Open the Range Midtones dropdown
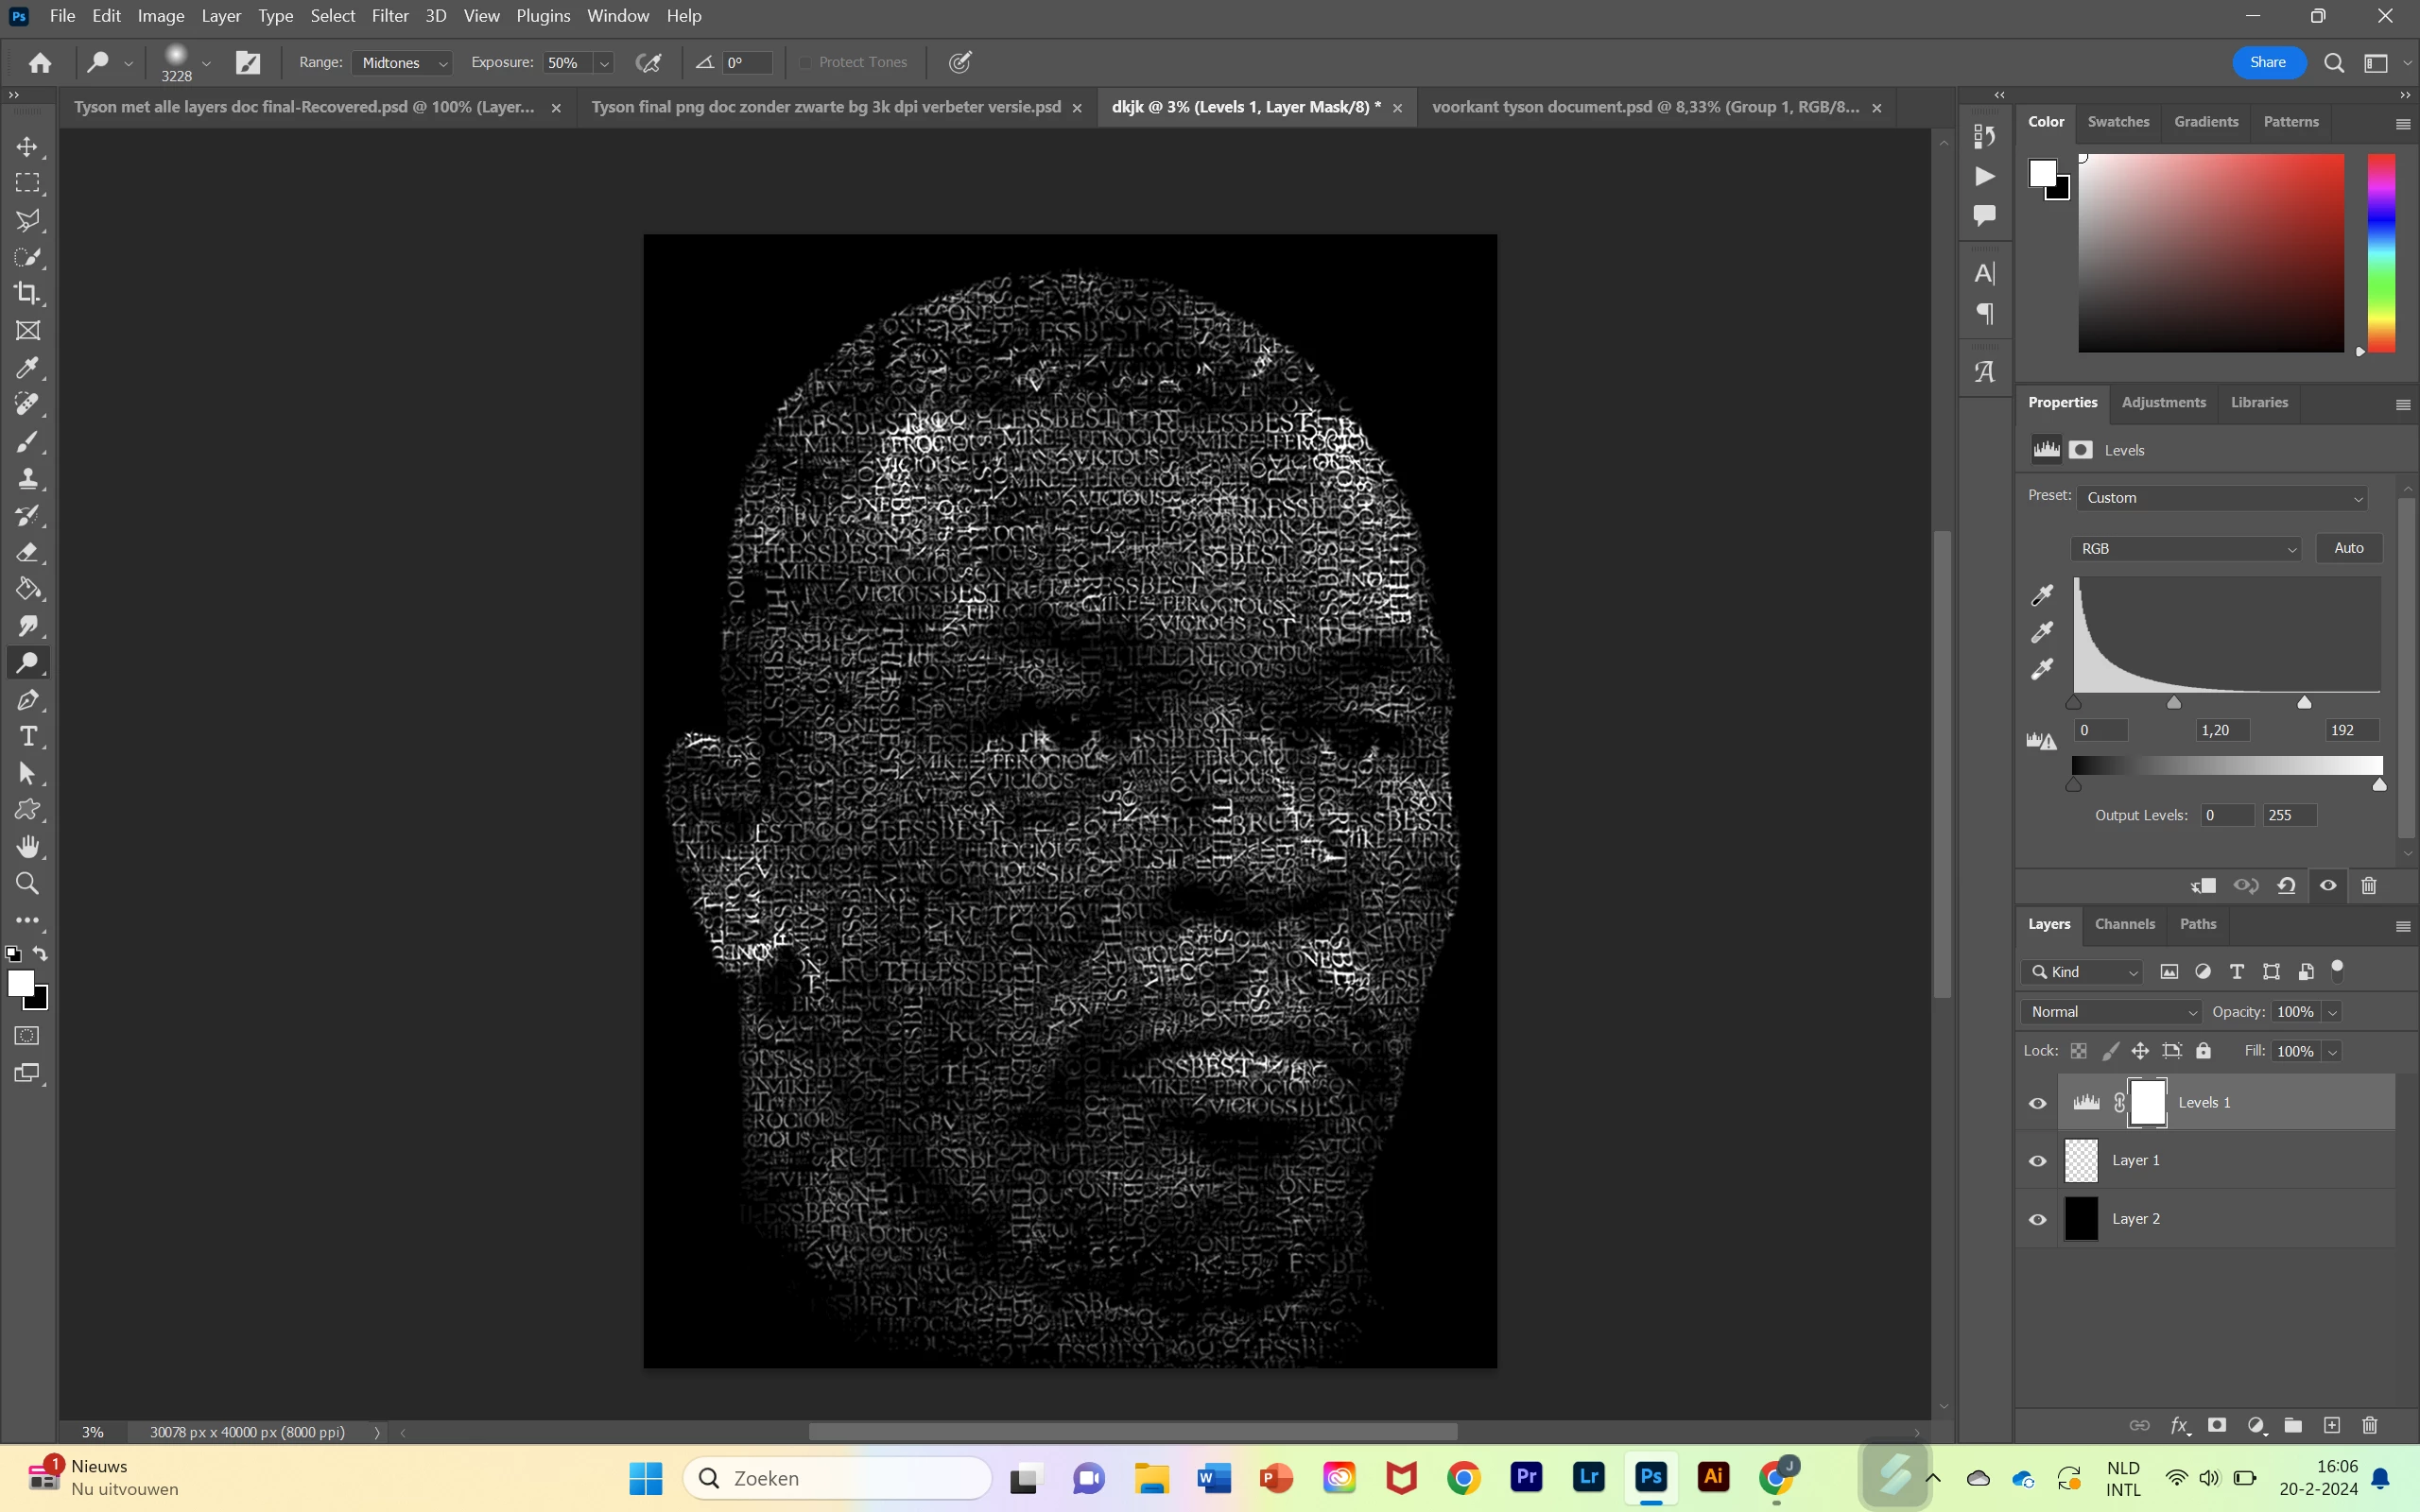The image size is (2420, 1512). pos(402,63)
